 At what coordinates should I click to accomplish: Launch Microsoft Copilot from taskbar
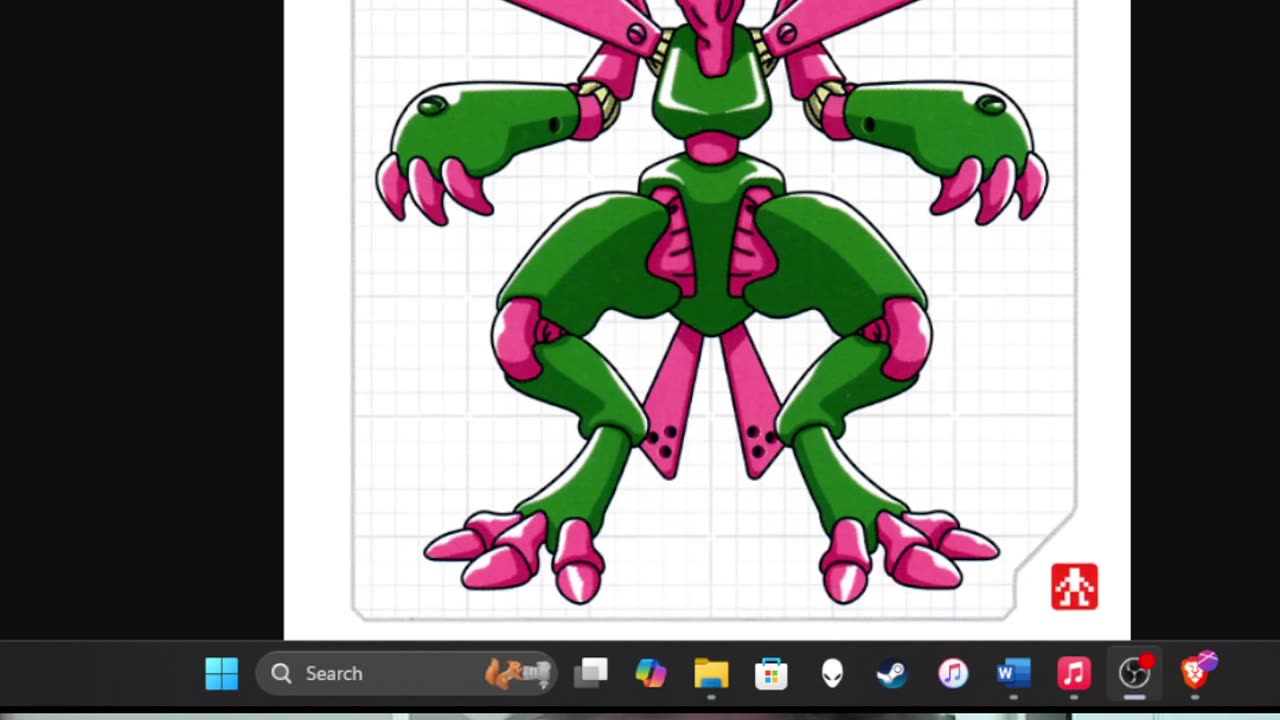point(651,673)
